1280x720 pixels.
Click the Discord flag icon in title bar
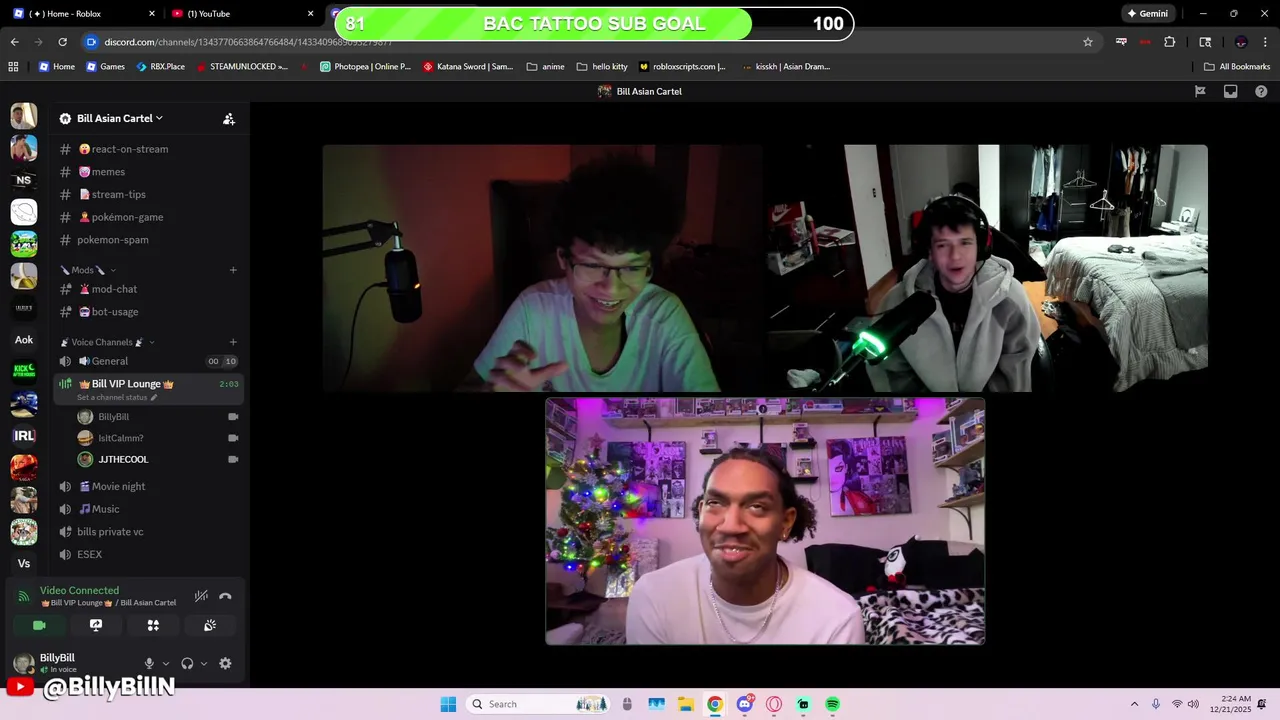pyautogui.click(x=1200, y=91)
